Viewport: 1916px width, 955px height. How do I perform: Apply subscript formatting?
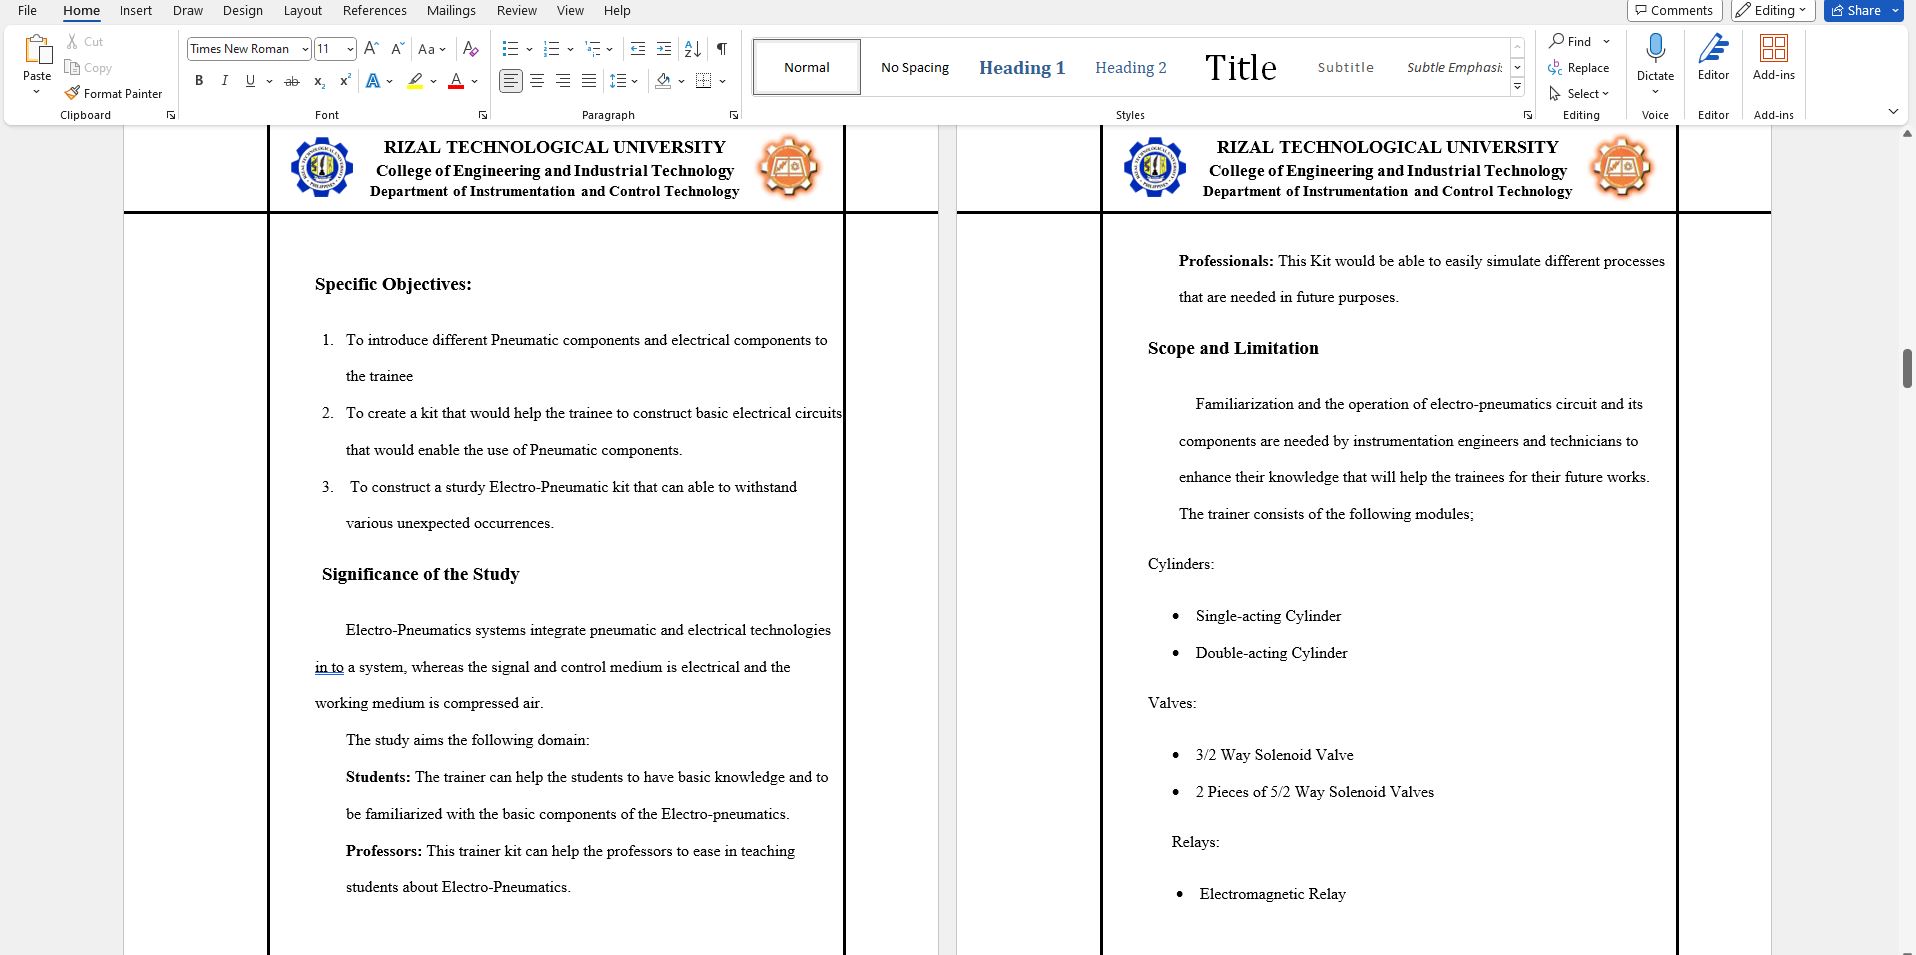pyautogui.click(x=319, y=81)
